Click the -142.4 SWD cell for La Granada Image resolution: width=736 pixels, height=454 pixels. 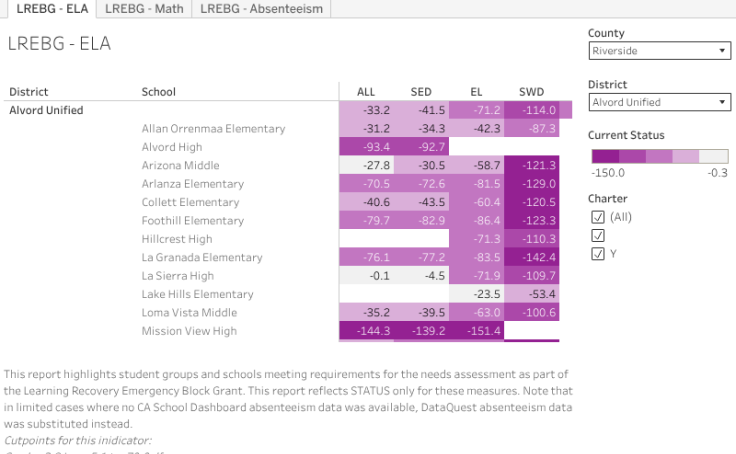coord(531,257)
